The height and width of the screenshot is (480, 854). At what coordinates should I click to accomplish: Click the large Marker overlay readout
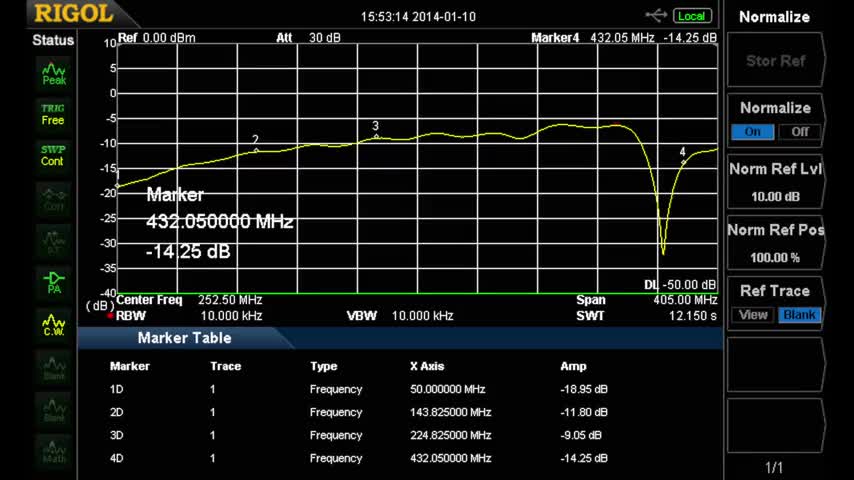pyautogui.click(x=219, y=223)
